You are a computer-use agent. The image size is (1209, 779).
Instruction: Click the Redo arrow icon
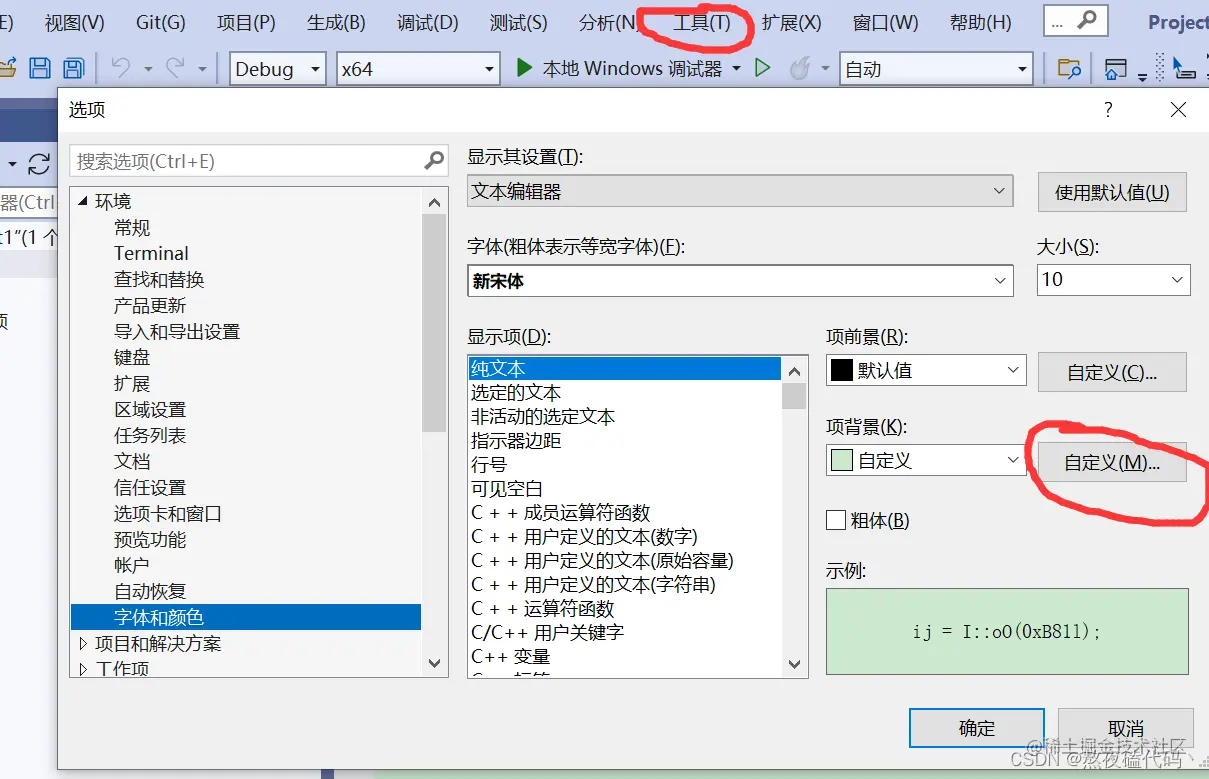(175, 68)
